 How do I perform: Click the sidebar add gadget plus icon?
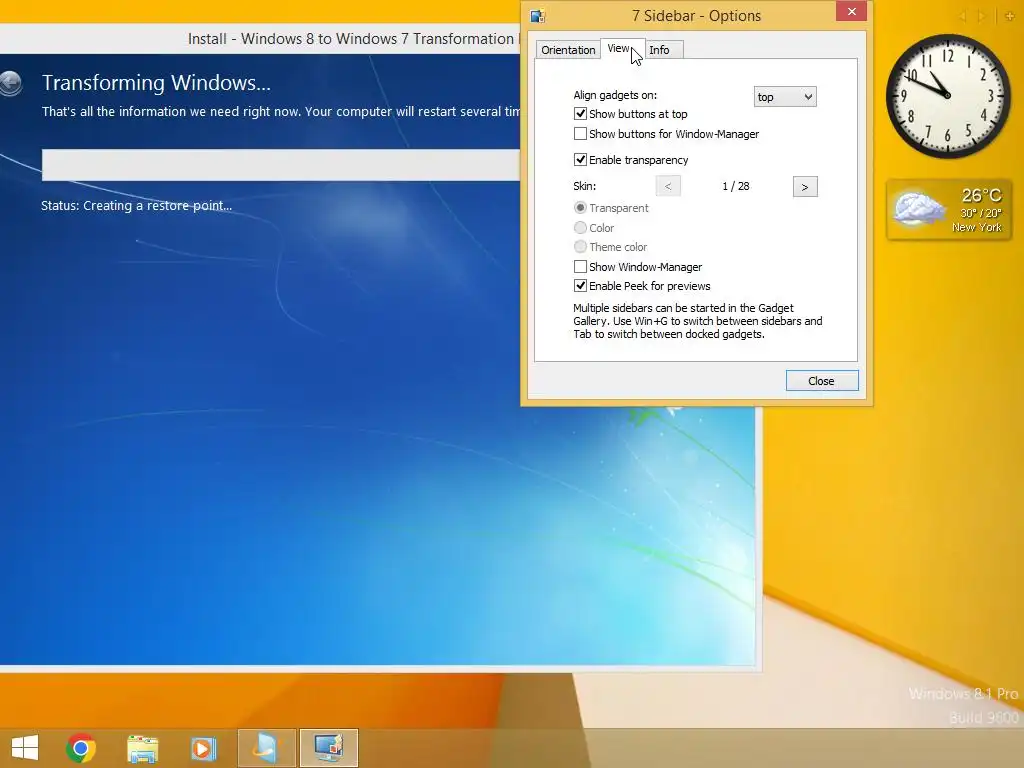[1010, 16]
